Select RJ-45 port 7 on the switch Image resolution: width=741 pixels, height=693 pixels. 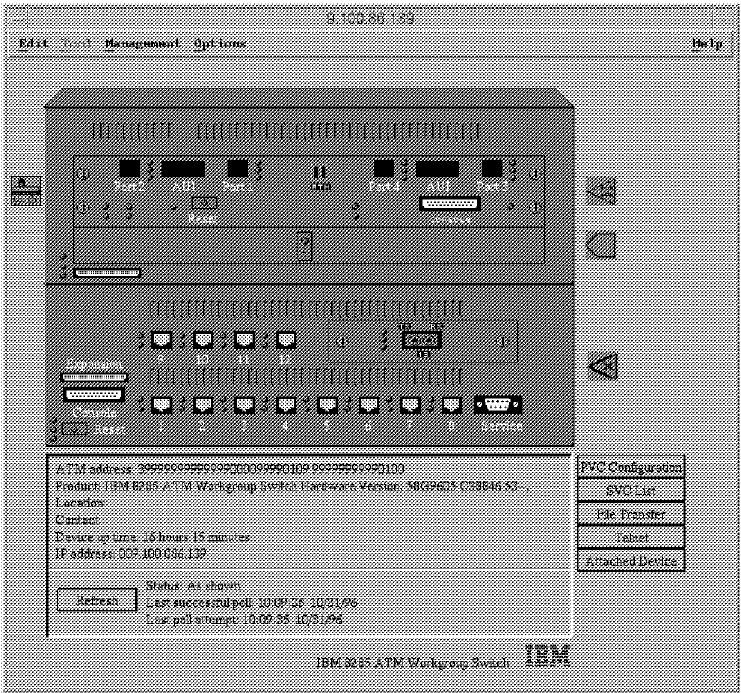tap(410, 405)
